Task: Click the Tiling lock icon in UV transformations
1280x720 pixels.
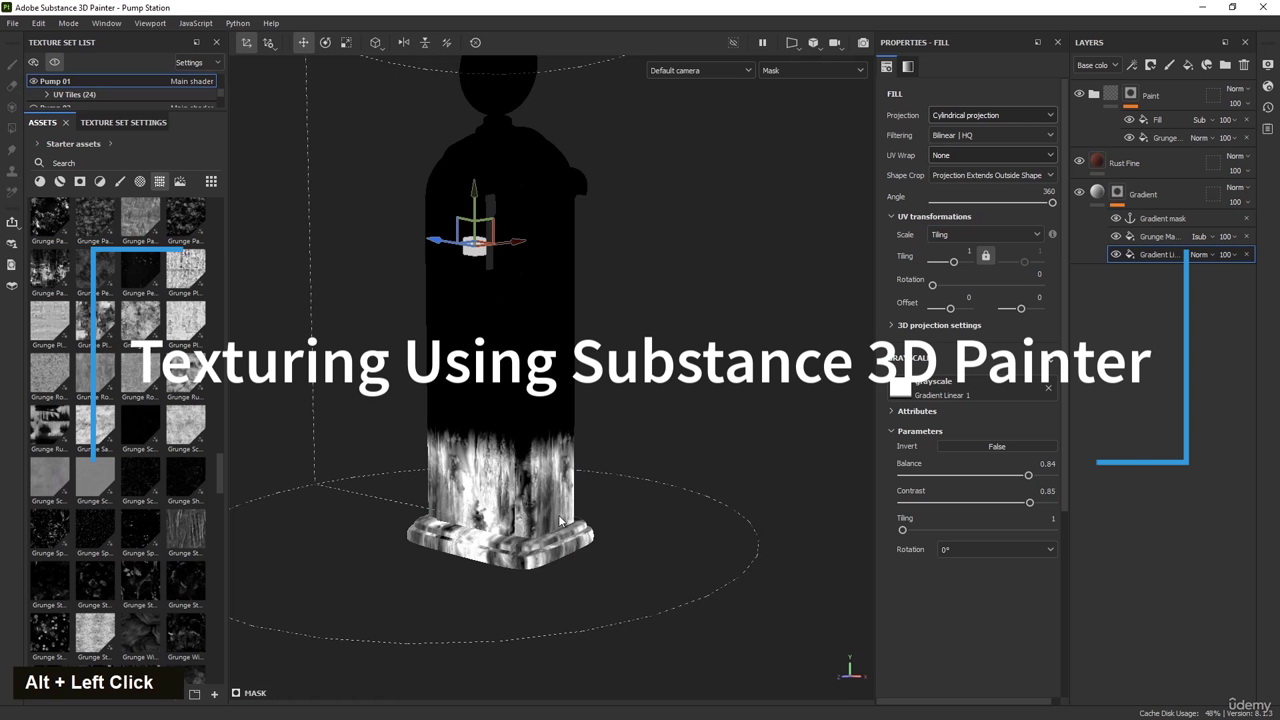Action: point(985,256)
